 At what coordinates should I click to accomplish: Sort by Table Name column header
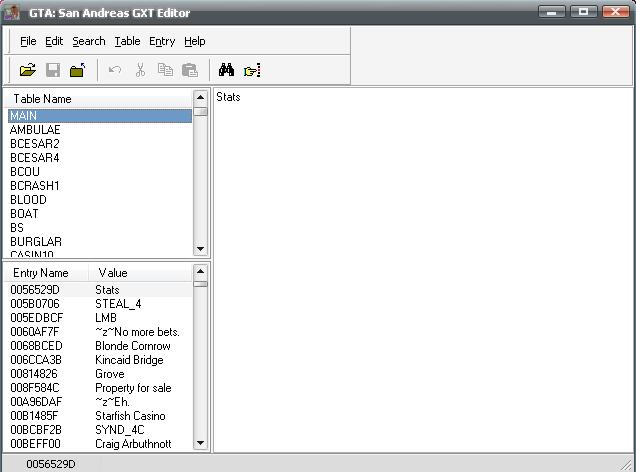pyautogui.click(x=99, y=99)
